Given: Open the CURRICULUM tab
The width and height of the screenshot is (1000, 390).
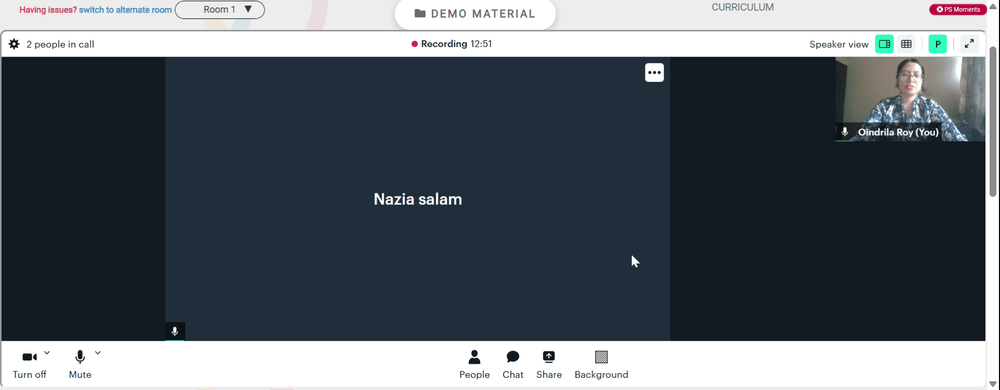Looking at the screenshot, I should tap(742, 8).
